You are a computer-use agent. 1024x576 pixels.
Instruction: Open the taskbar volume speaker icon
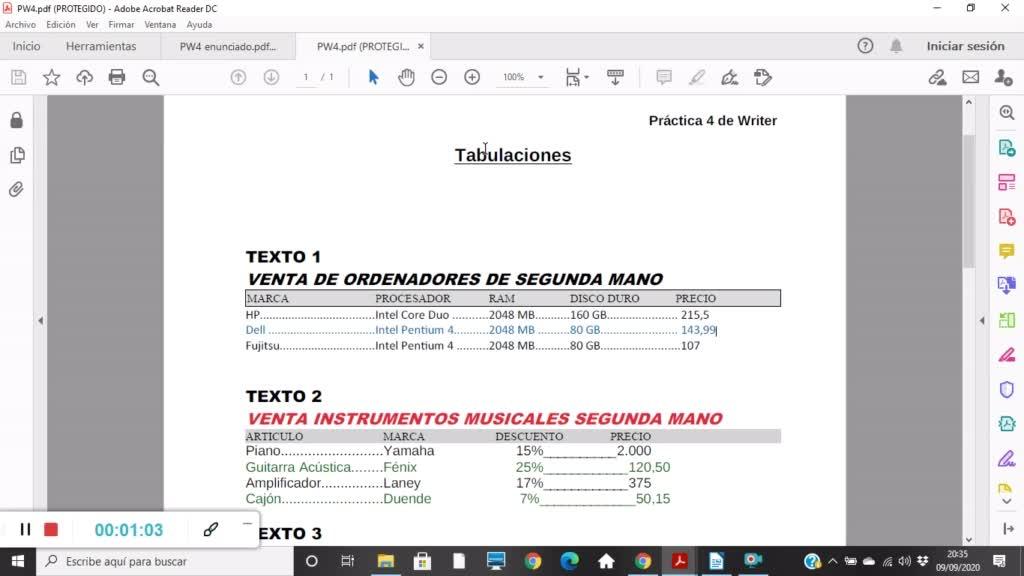904,561
